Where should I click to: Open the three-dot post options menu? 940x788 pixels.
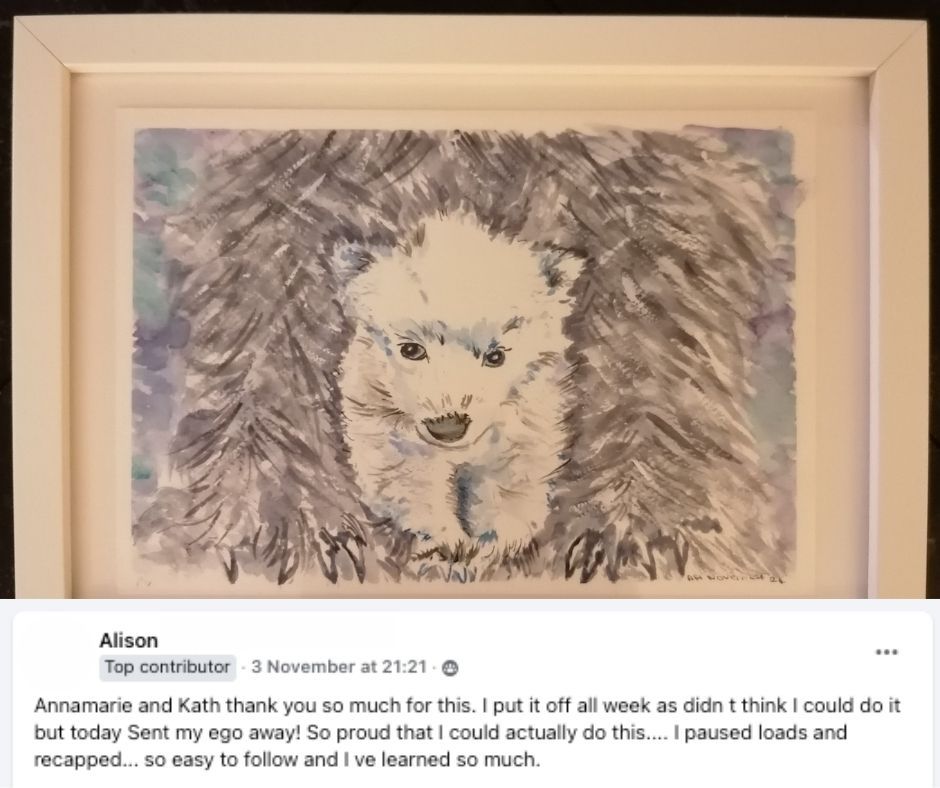tap(886, 651)
